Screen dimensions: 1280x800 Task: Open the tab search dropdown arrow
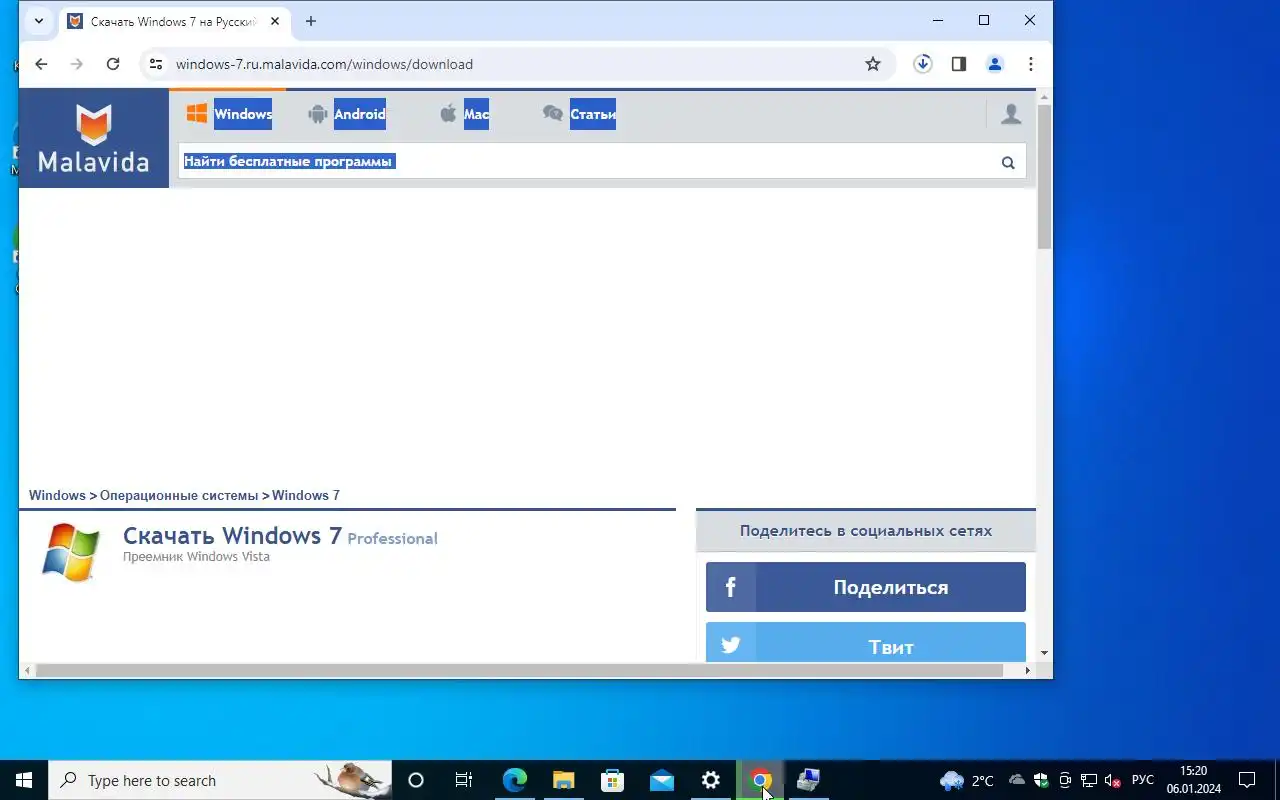pyautogui.click(x=39, y=21)
